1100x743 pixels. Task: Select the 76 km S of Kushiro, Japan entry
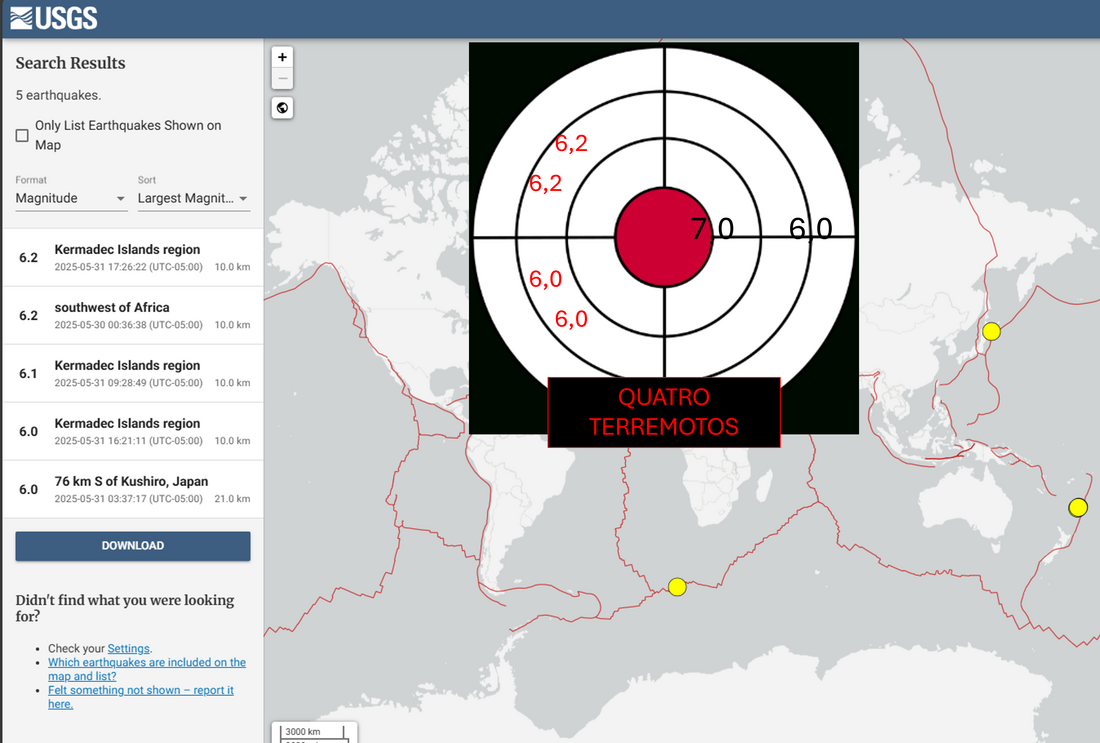coord(133,490)
